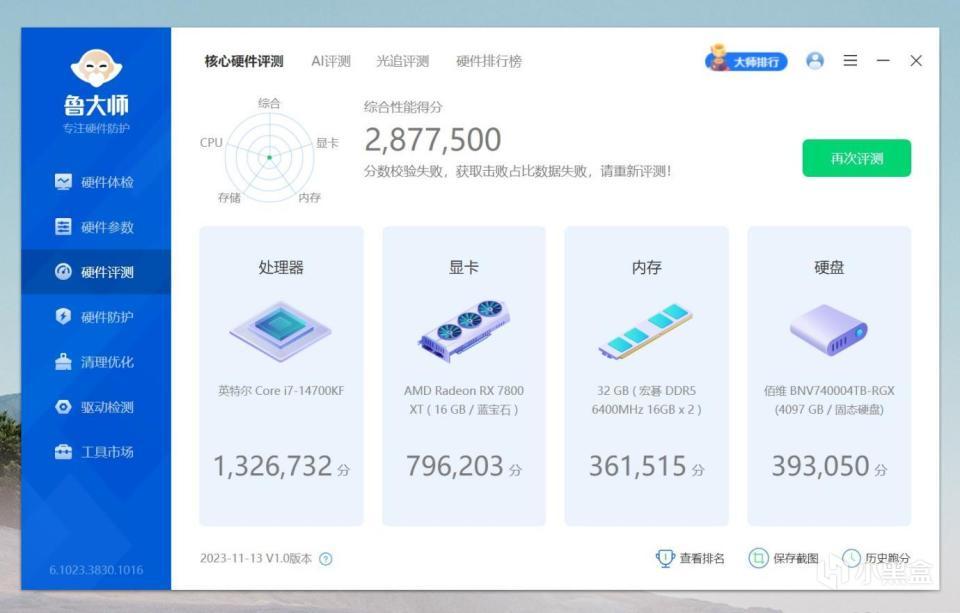This screenshot has height=613, width=960.
Task: Click the AMD Radeon RX 7800 XT text
Action: (463, 400)
